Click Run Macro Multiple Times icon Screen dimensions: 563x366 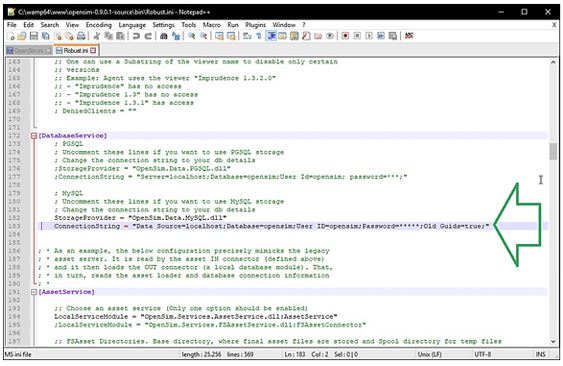[381, 36]
